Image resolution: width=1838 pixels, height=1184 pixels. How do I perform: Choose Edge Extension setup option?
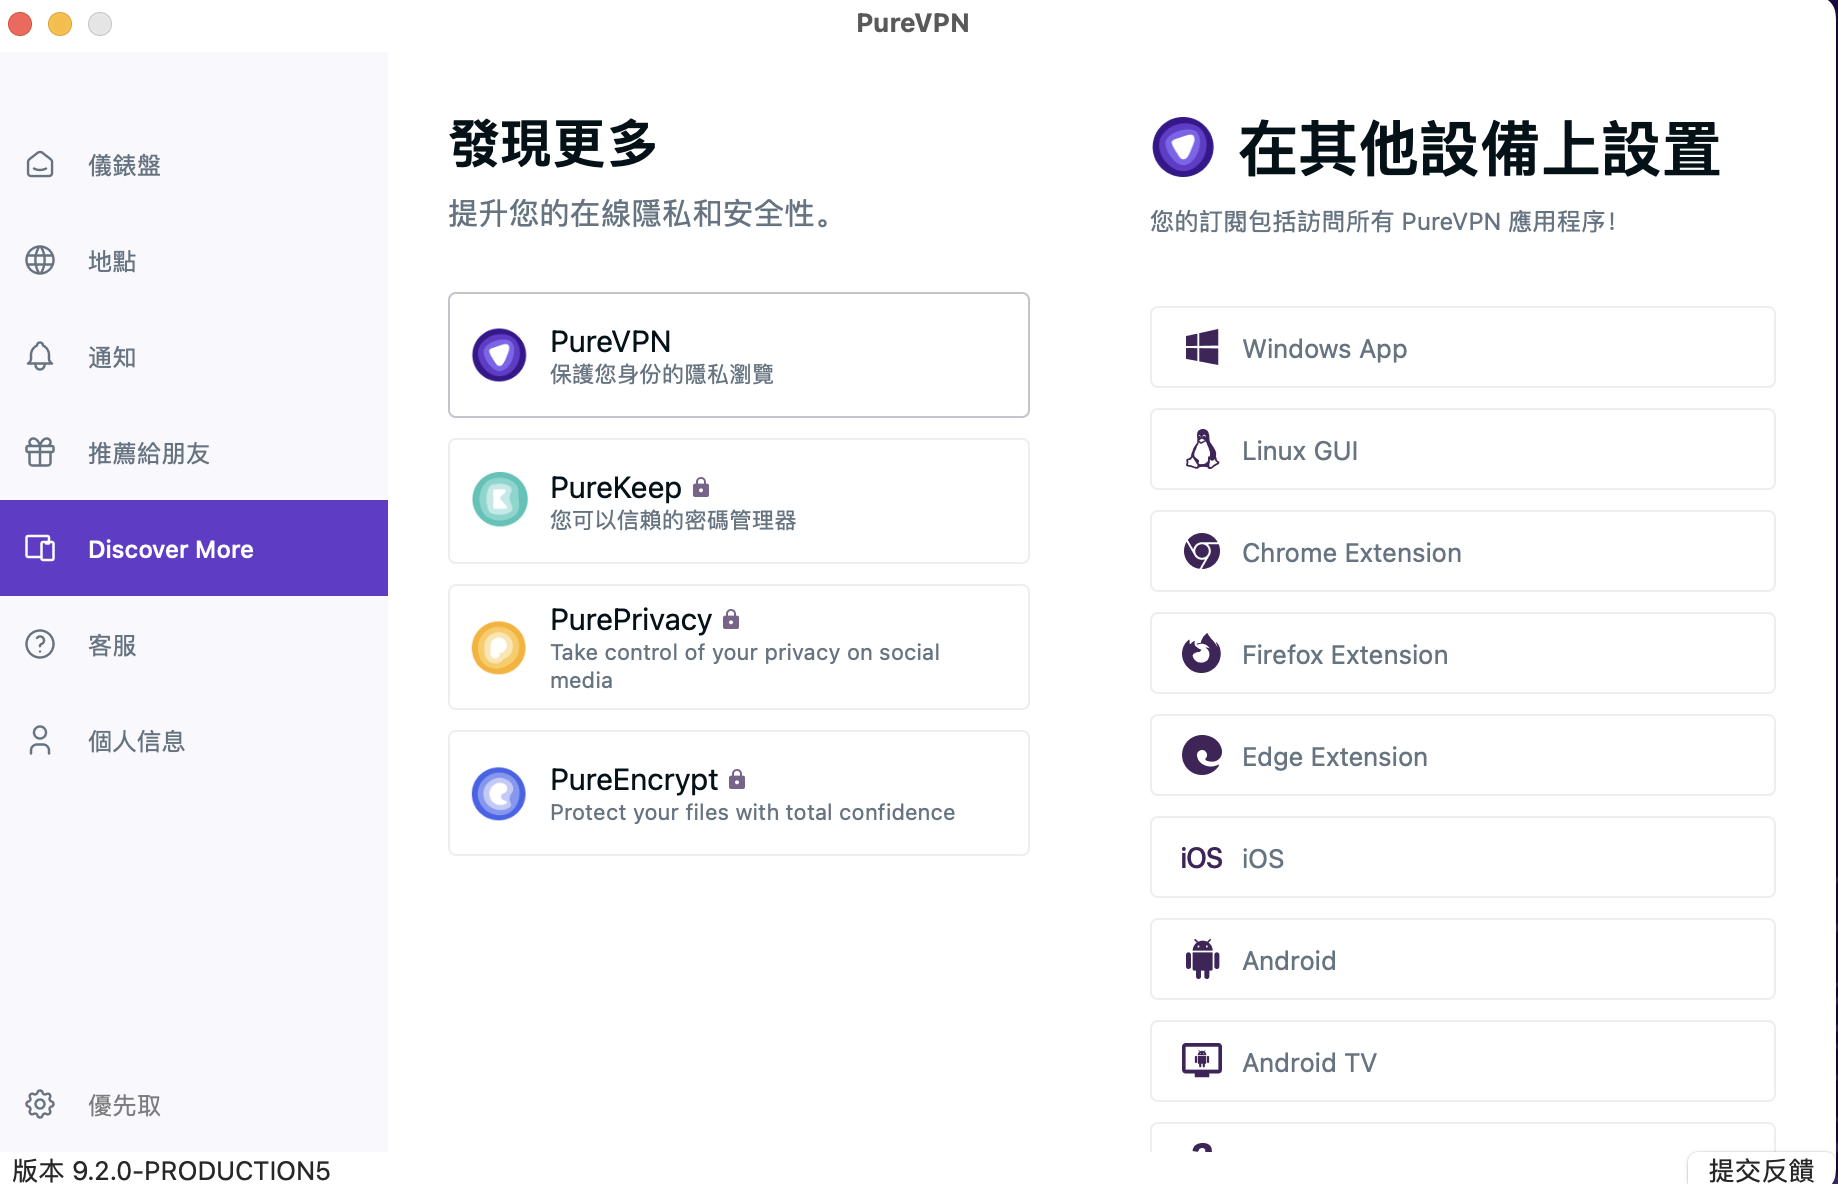[x=1463, y=755]
